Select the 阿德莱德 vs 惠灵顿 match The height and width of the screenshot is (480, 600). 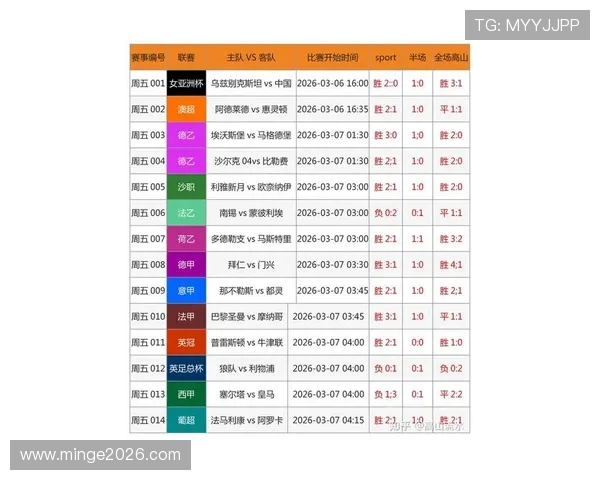[251, 109]
